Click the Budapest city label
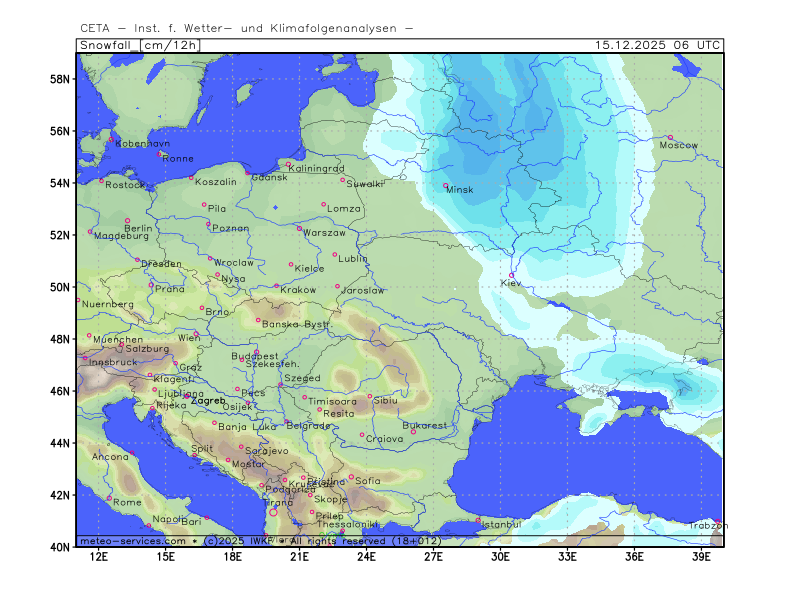 (x=254, y=356)
